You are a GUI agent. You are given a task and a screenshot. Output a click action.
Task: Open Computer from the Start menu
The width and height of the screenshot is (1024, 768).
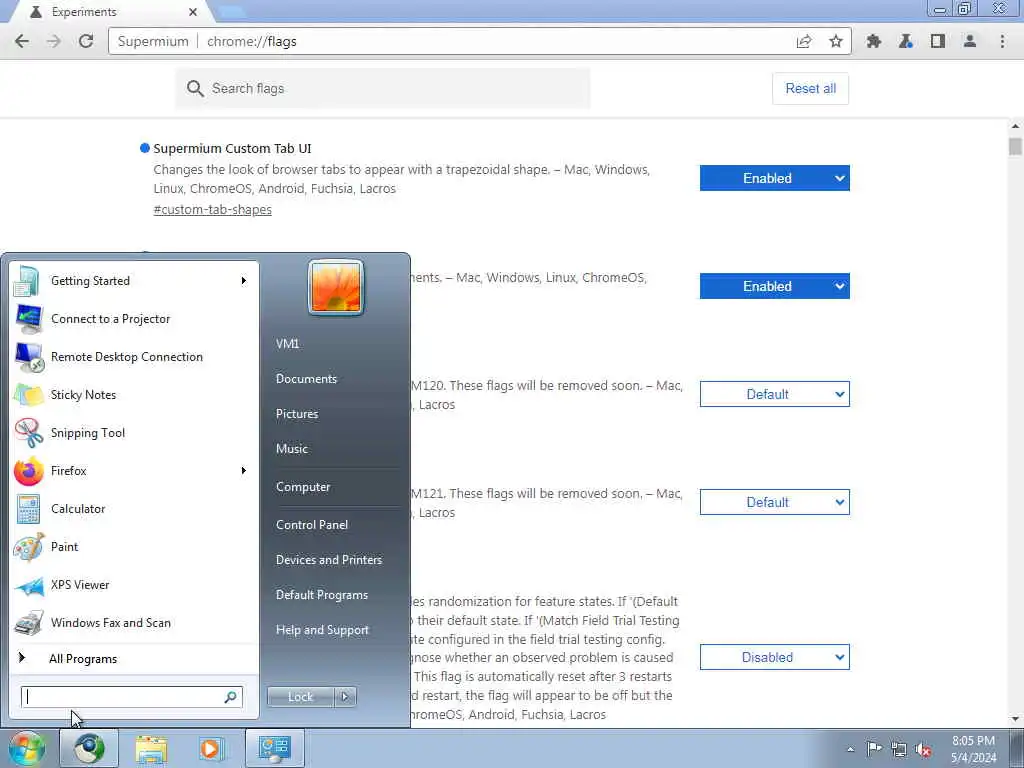tap(303, 487)
